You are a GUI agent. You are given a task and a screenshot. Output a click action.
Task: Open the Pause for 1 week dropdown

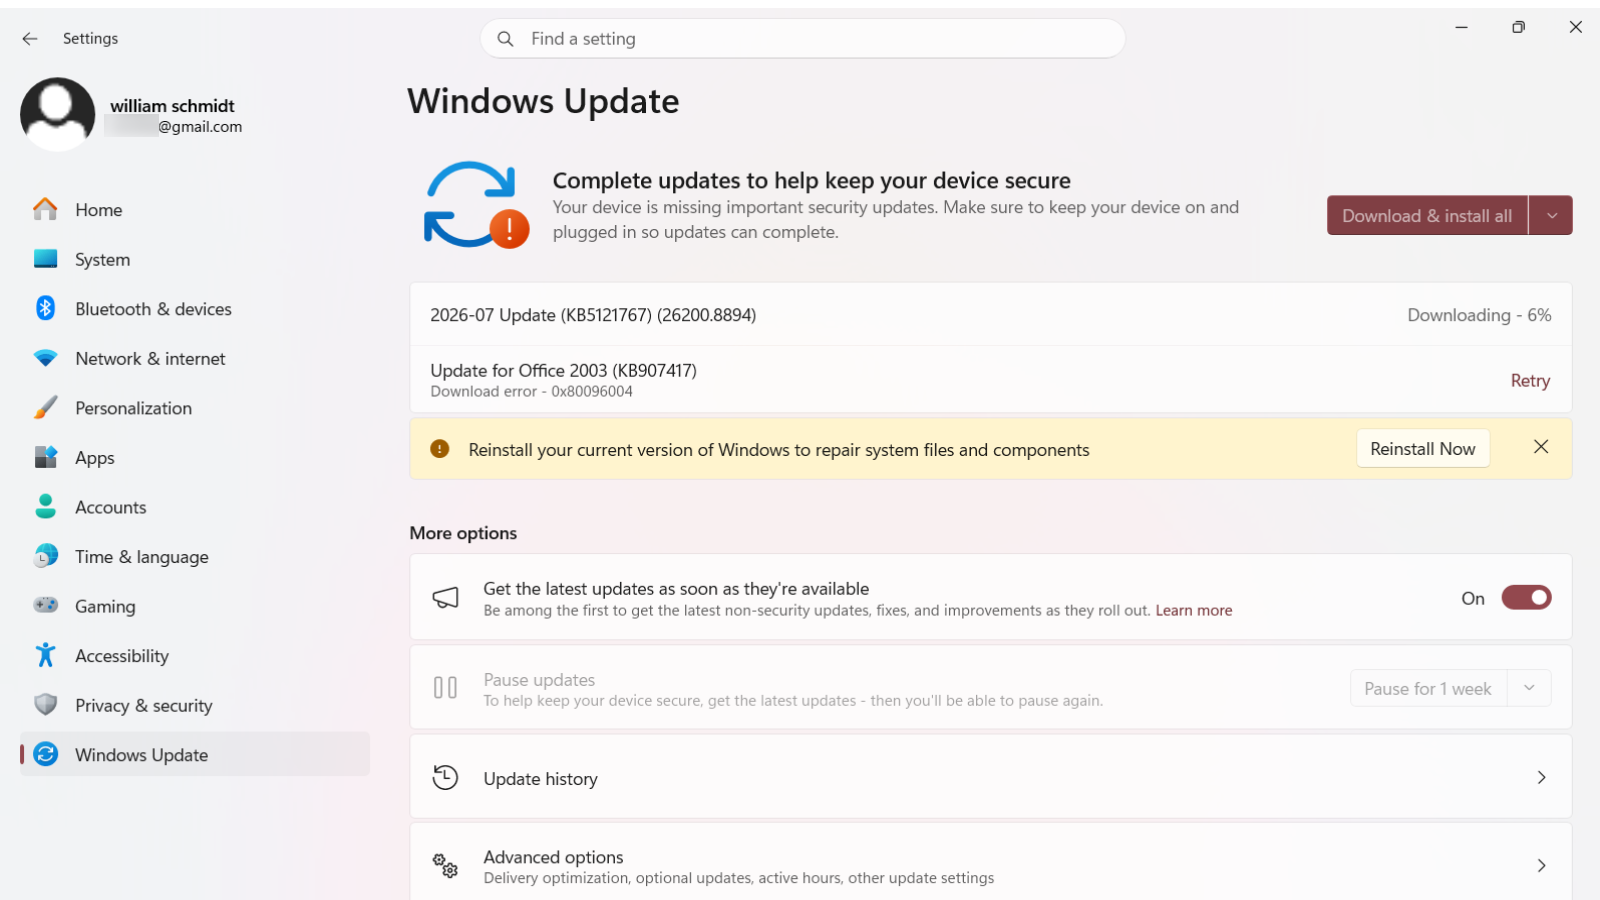pos(1451,688)
